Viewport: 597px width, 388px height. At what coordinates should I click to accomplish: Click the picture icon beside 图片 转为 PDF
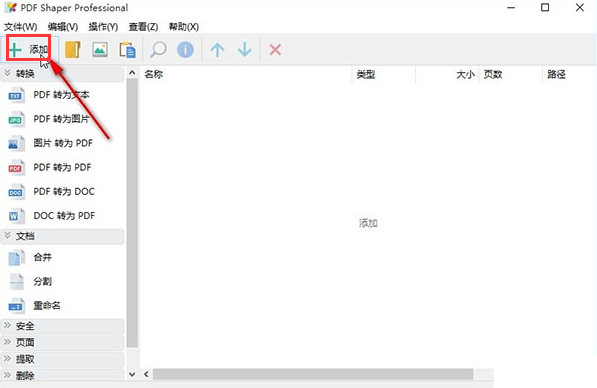[x=16, y=144]
